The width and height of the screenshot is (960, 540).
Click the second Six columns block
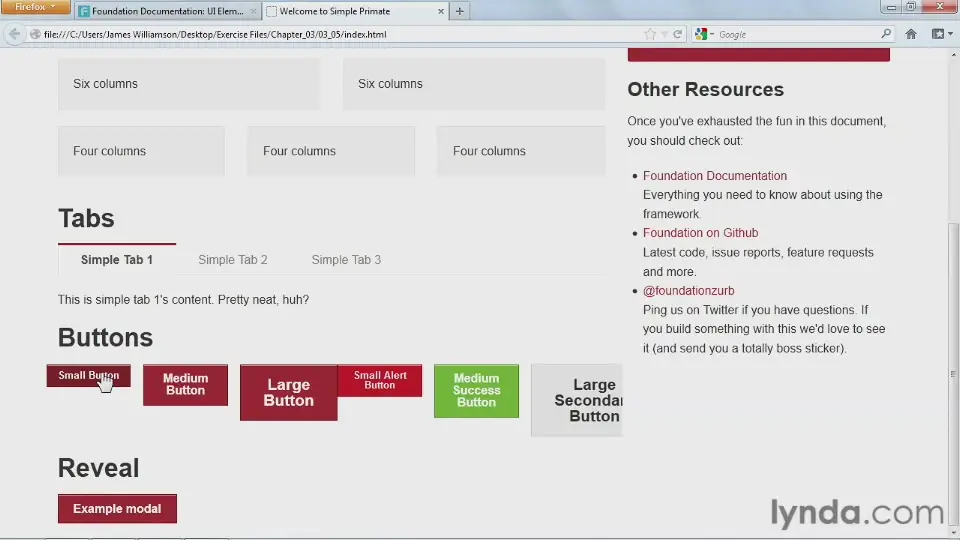[x=474, y=84]
